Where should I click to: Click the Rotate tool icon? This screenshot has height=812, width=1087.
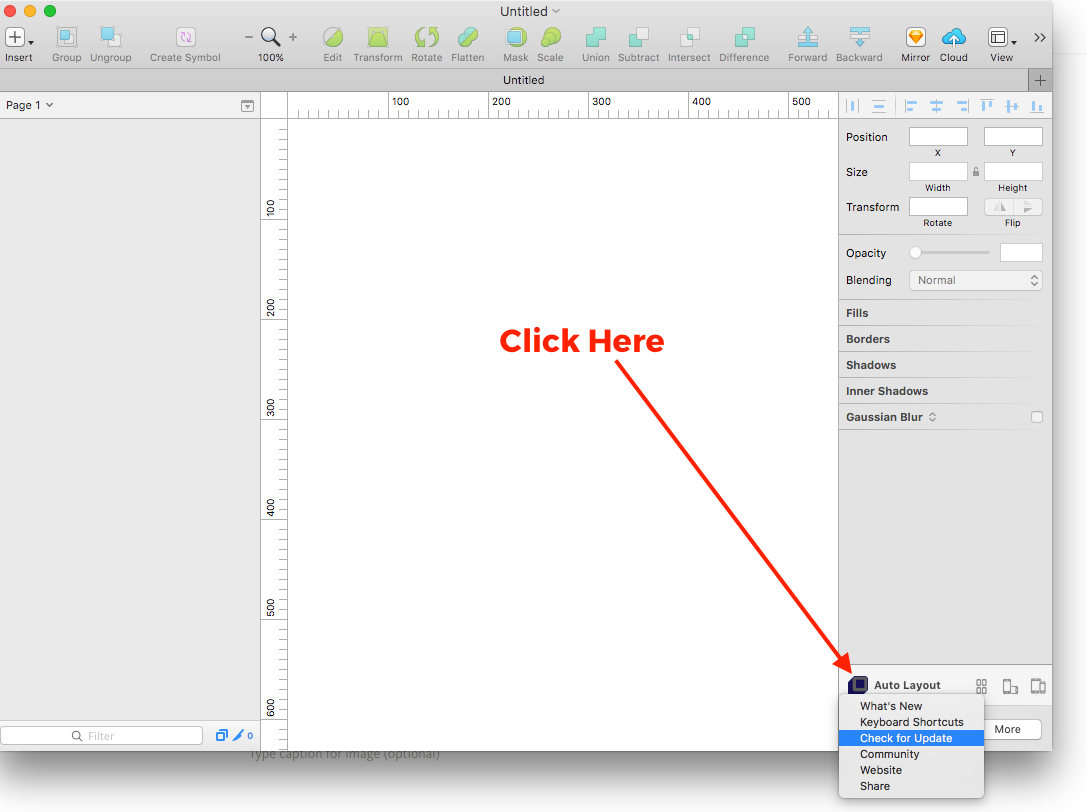point(427,38)
